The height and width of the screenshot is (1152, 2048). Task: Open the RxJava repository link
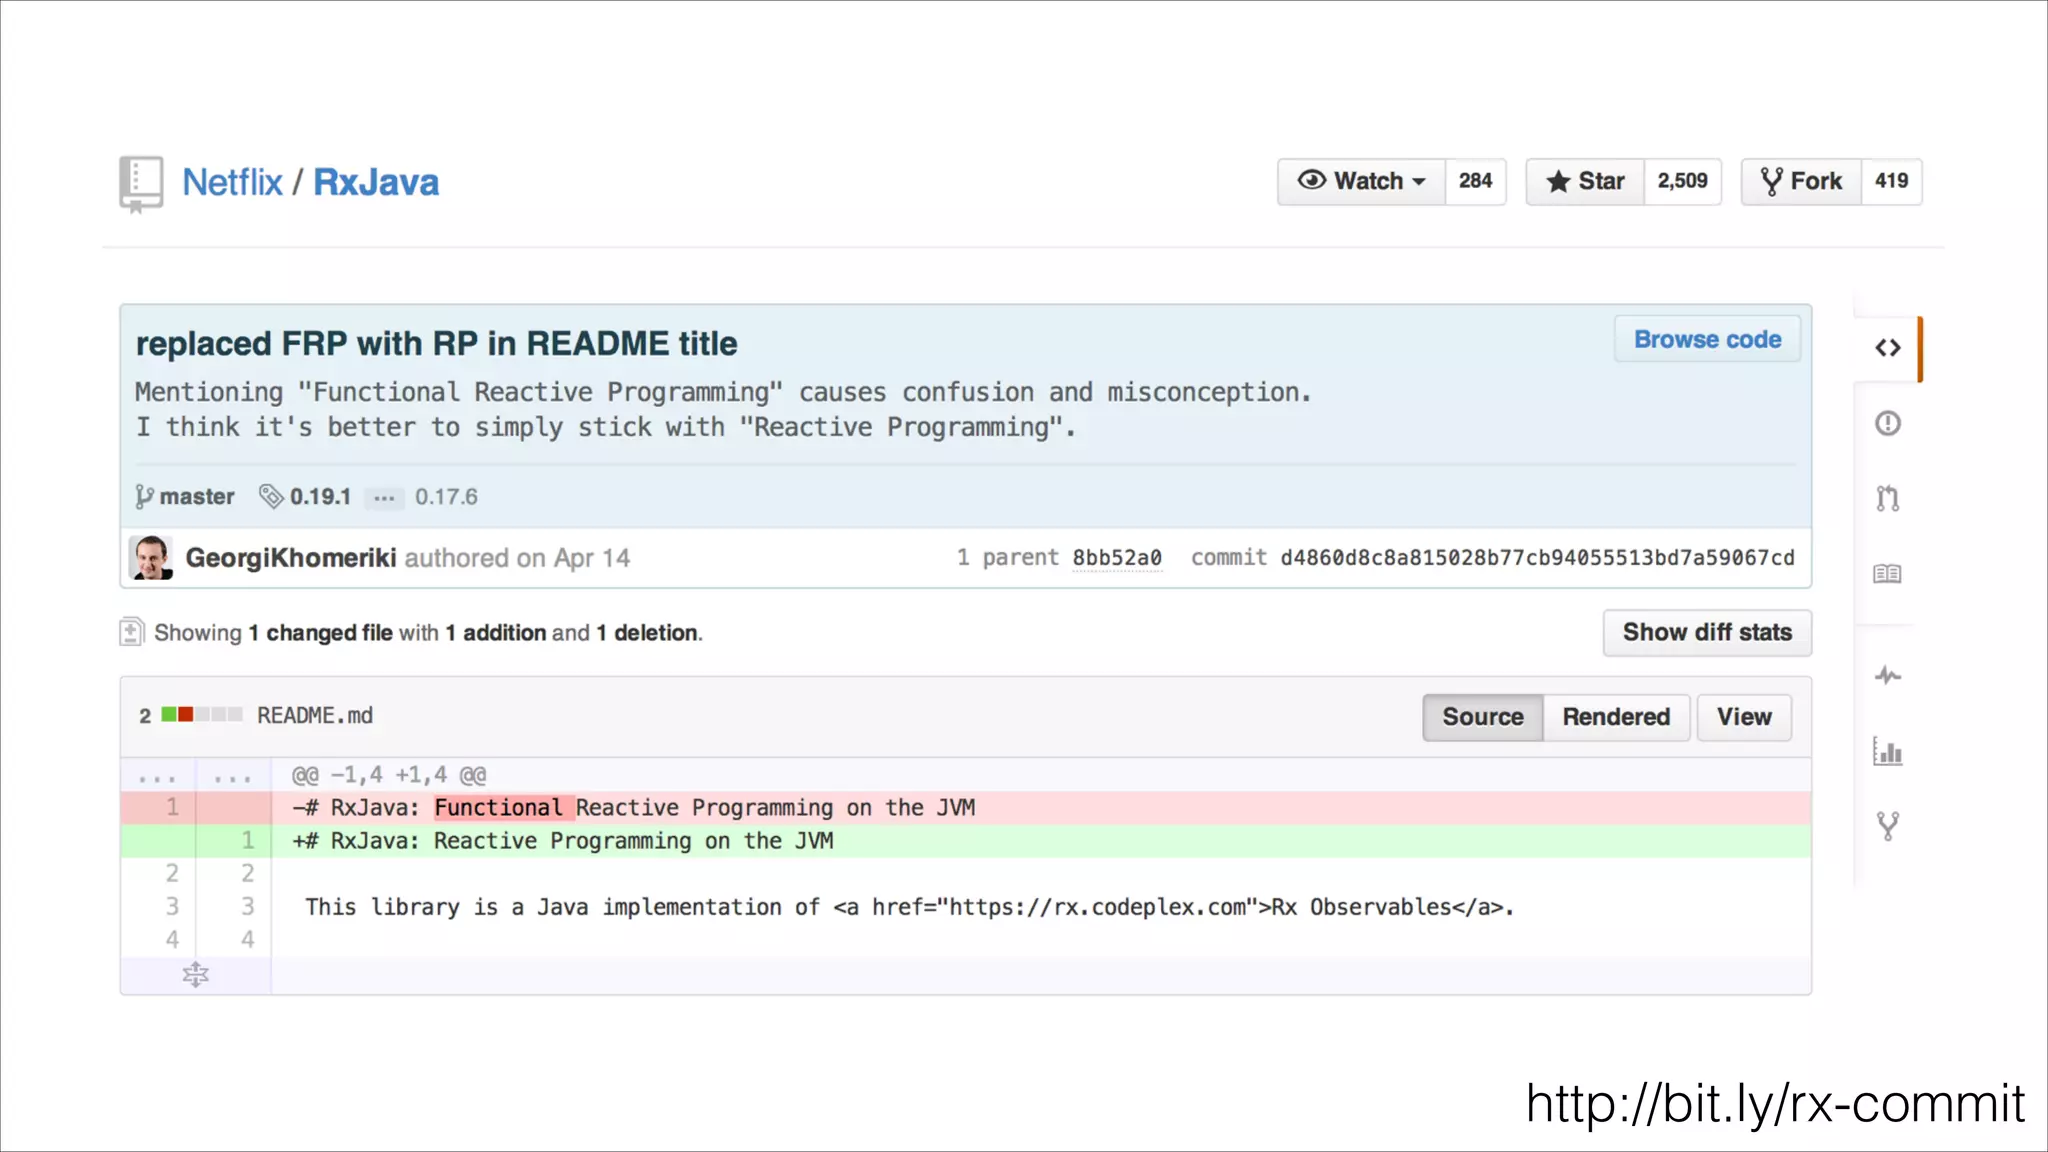376,182
